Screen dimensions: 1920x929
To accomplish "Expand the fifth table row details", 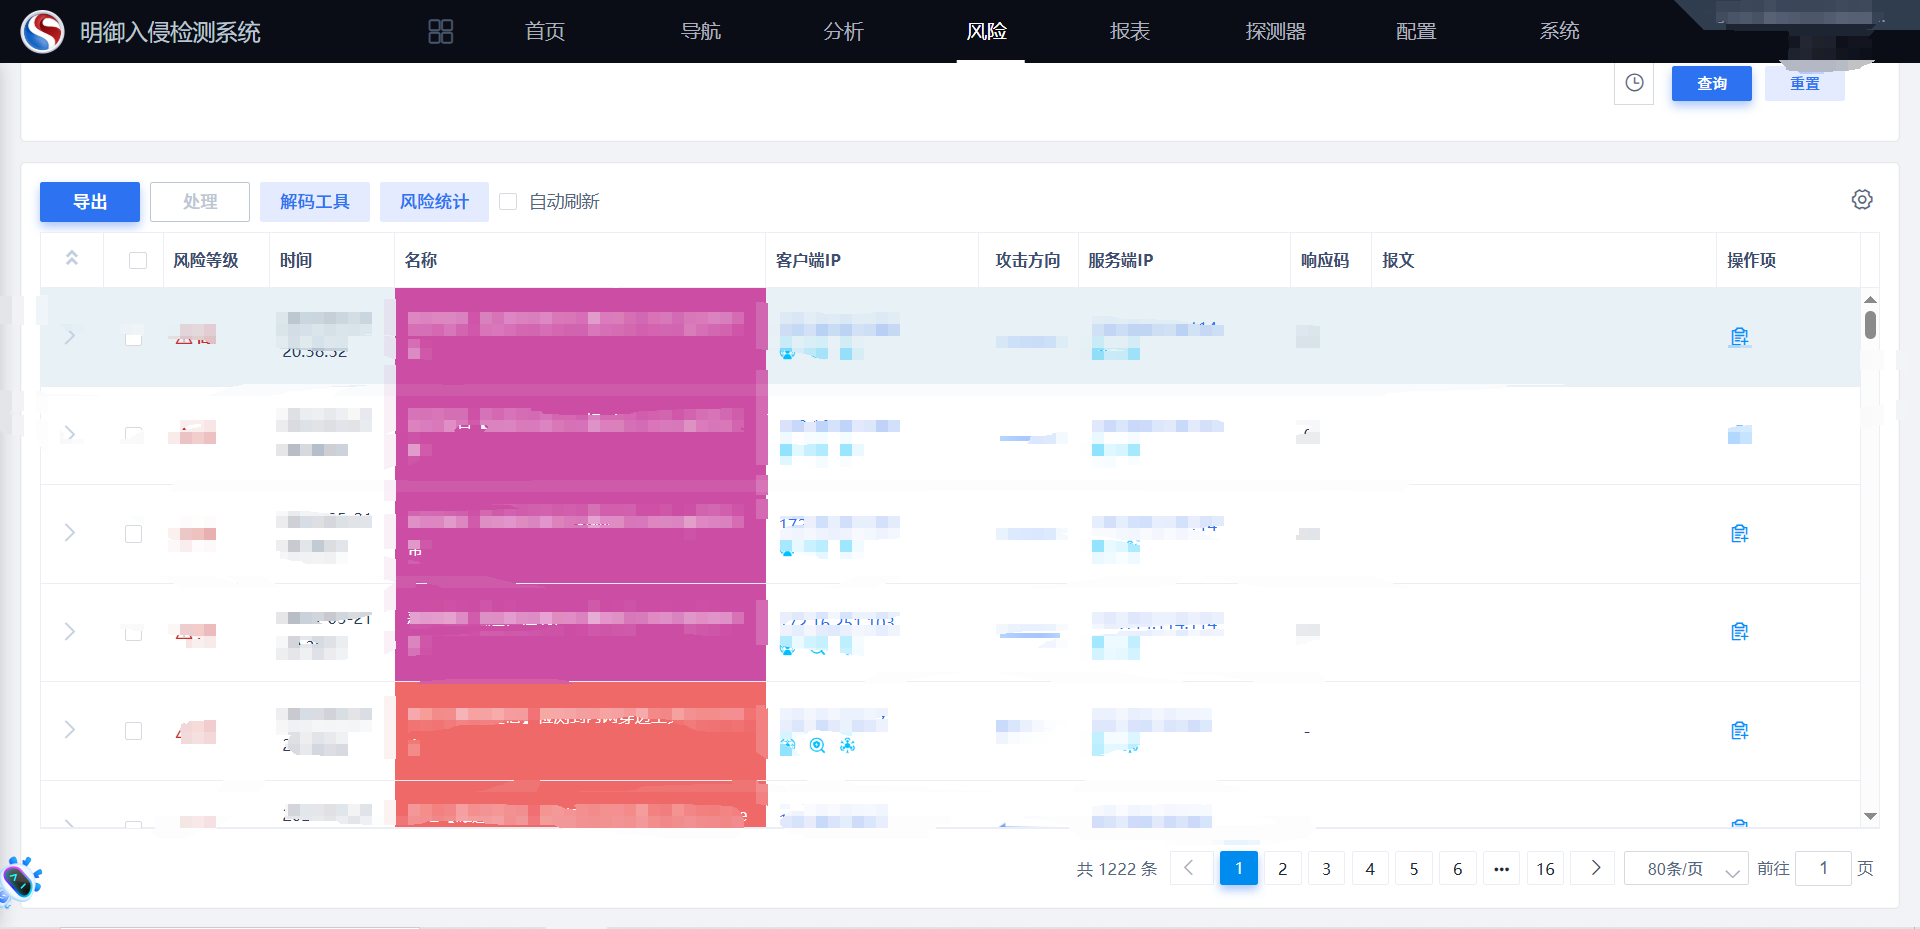I will pos(70,730).
